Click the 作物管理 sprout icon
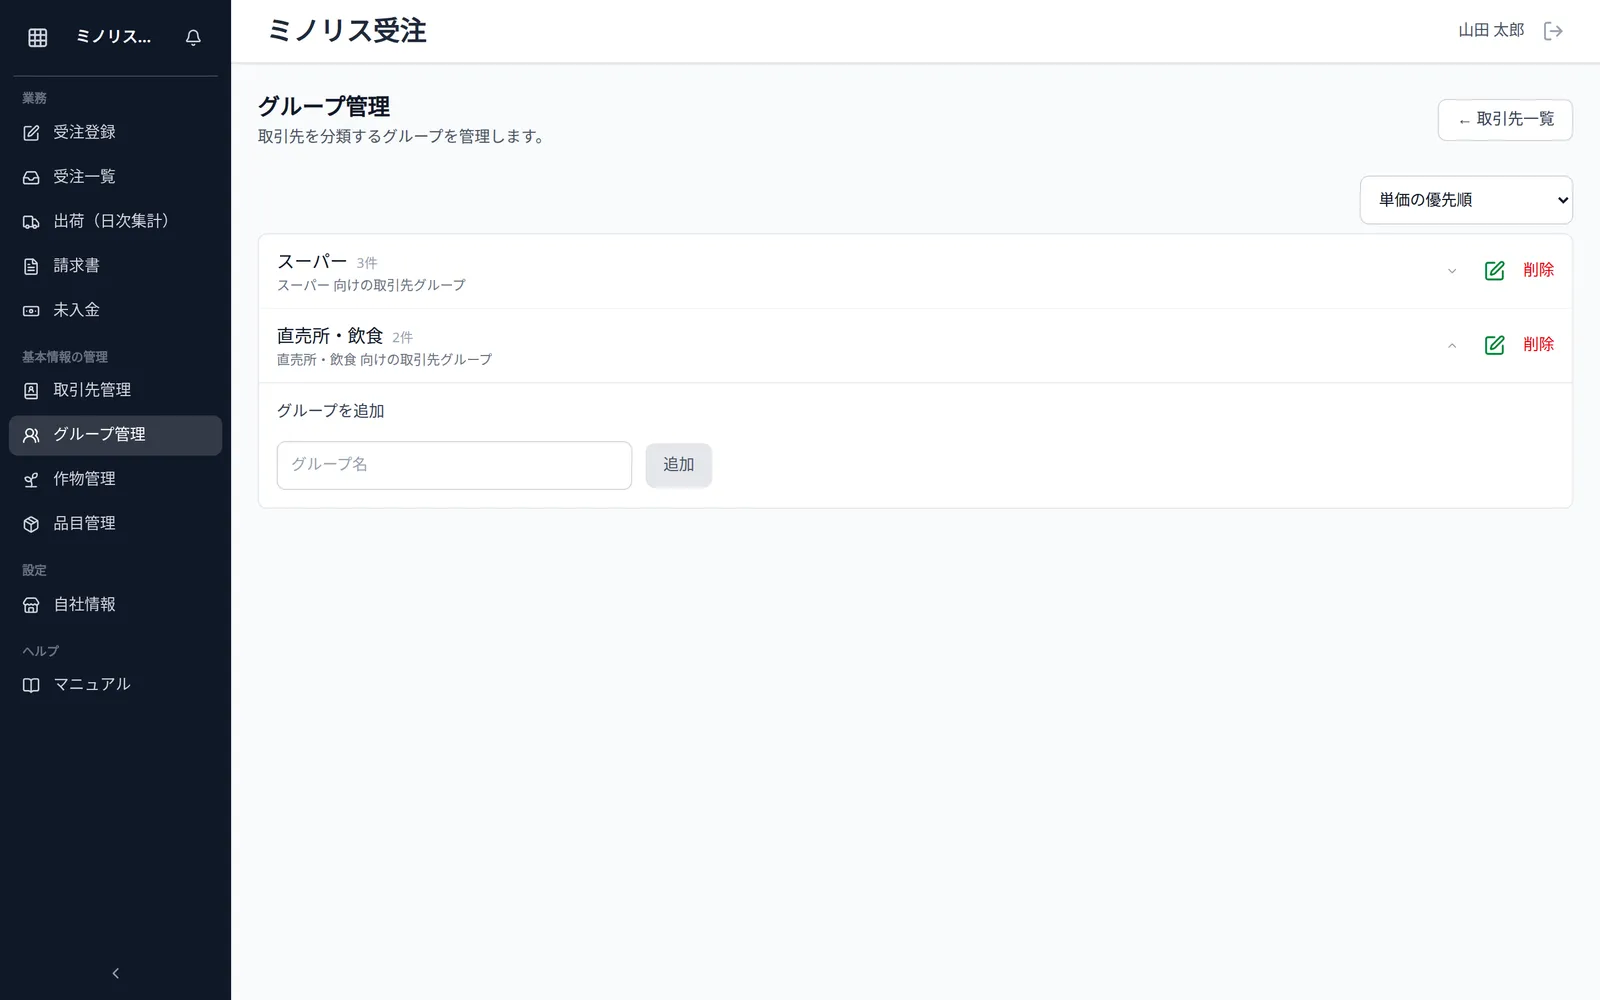The width and height of the screenshot is (1600, 1000). click(x=31, y=480)
